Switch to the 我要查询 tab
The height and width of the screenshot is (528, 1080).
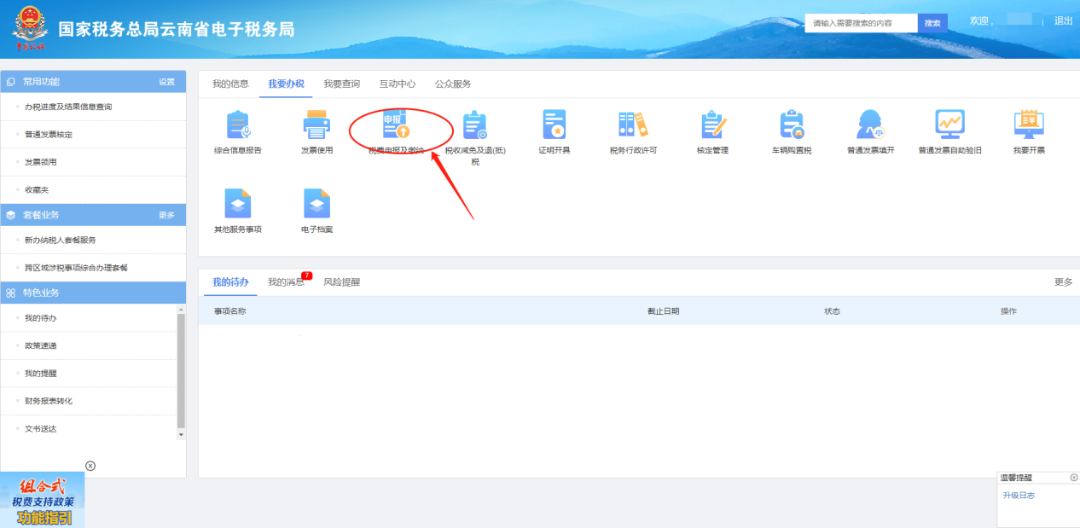(342, 84)
